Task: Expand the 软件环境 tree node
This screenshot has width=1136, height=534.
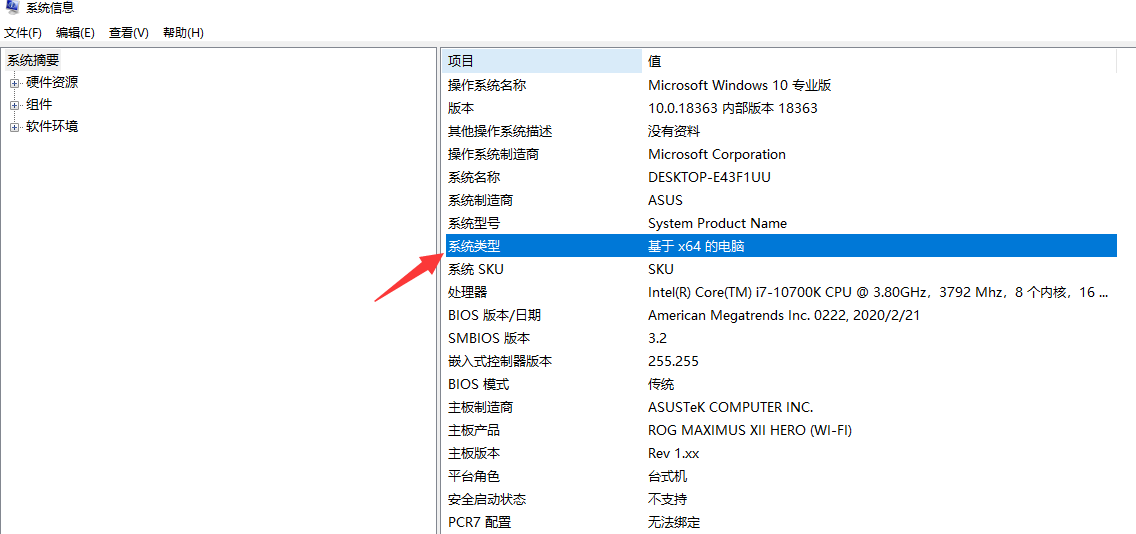Action: point(14,128)
